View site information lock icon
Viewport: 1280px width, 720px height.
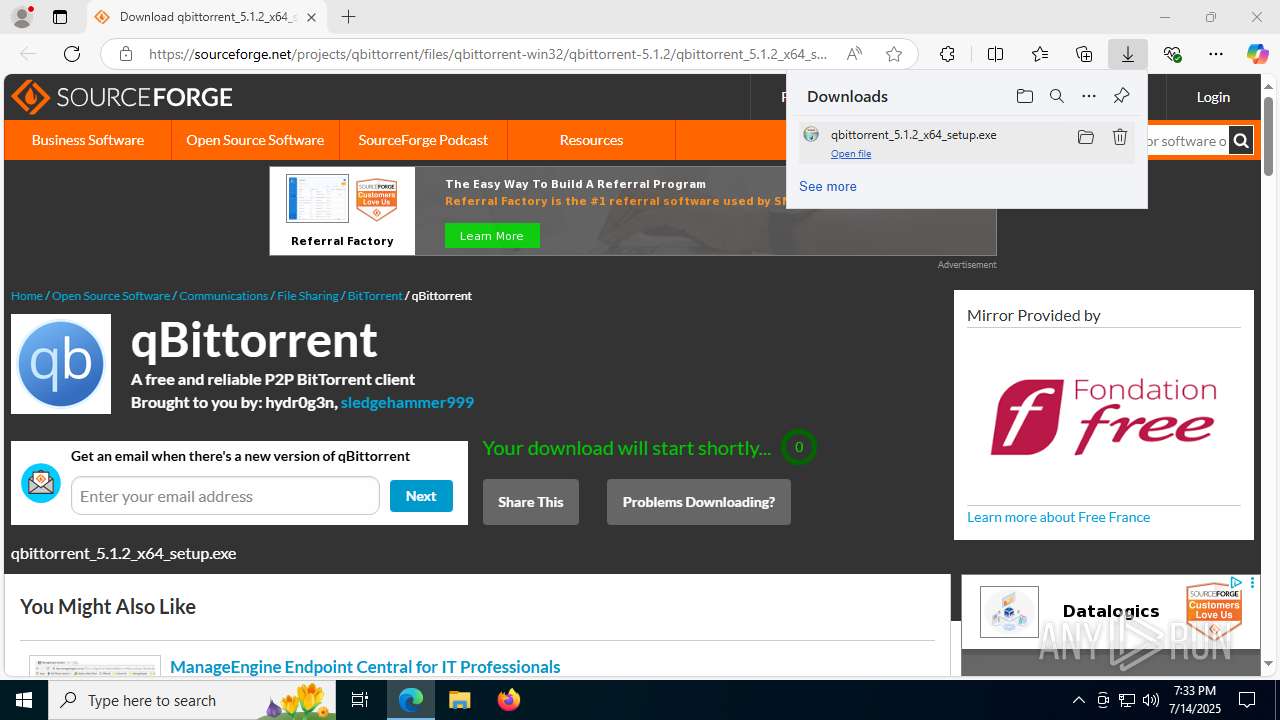[125, 54]
